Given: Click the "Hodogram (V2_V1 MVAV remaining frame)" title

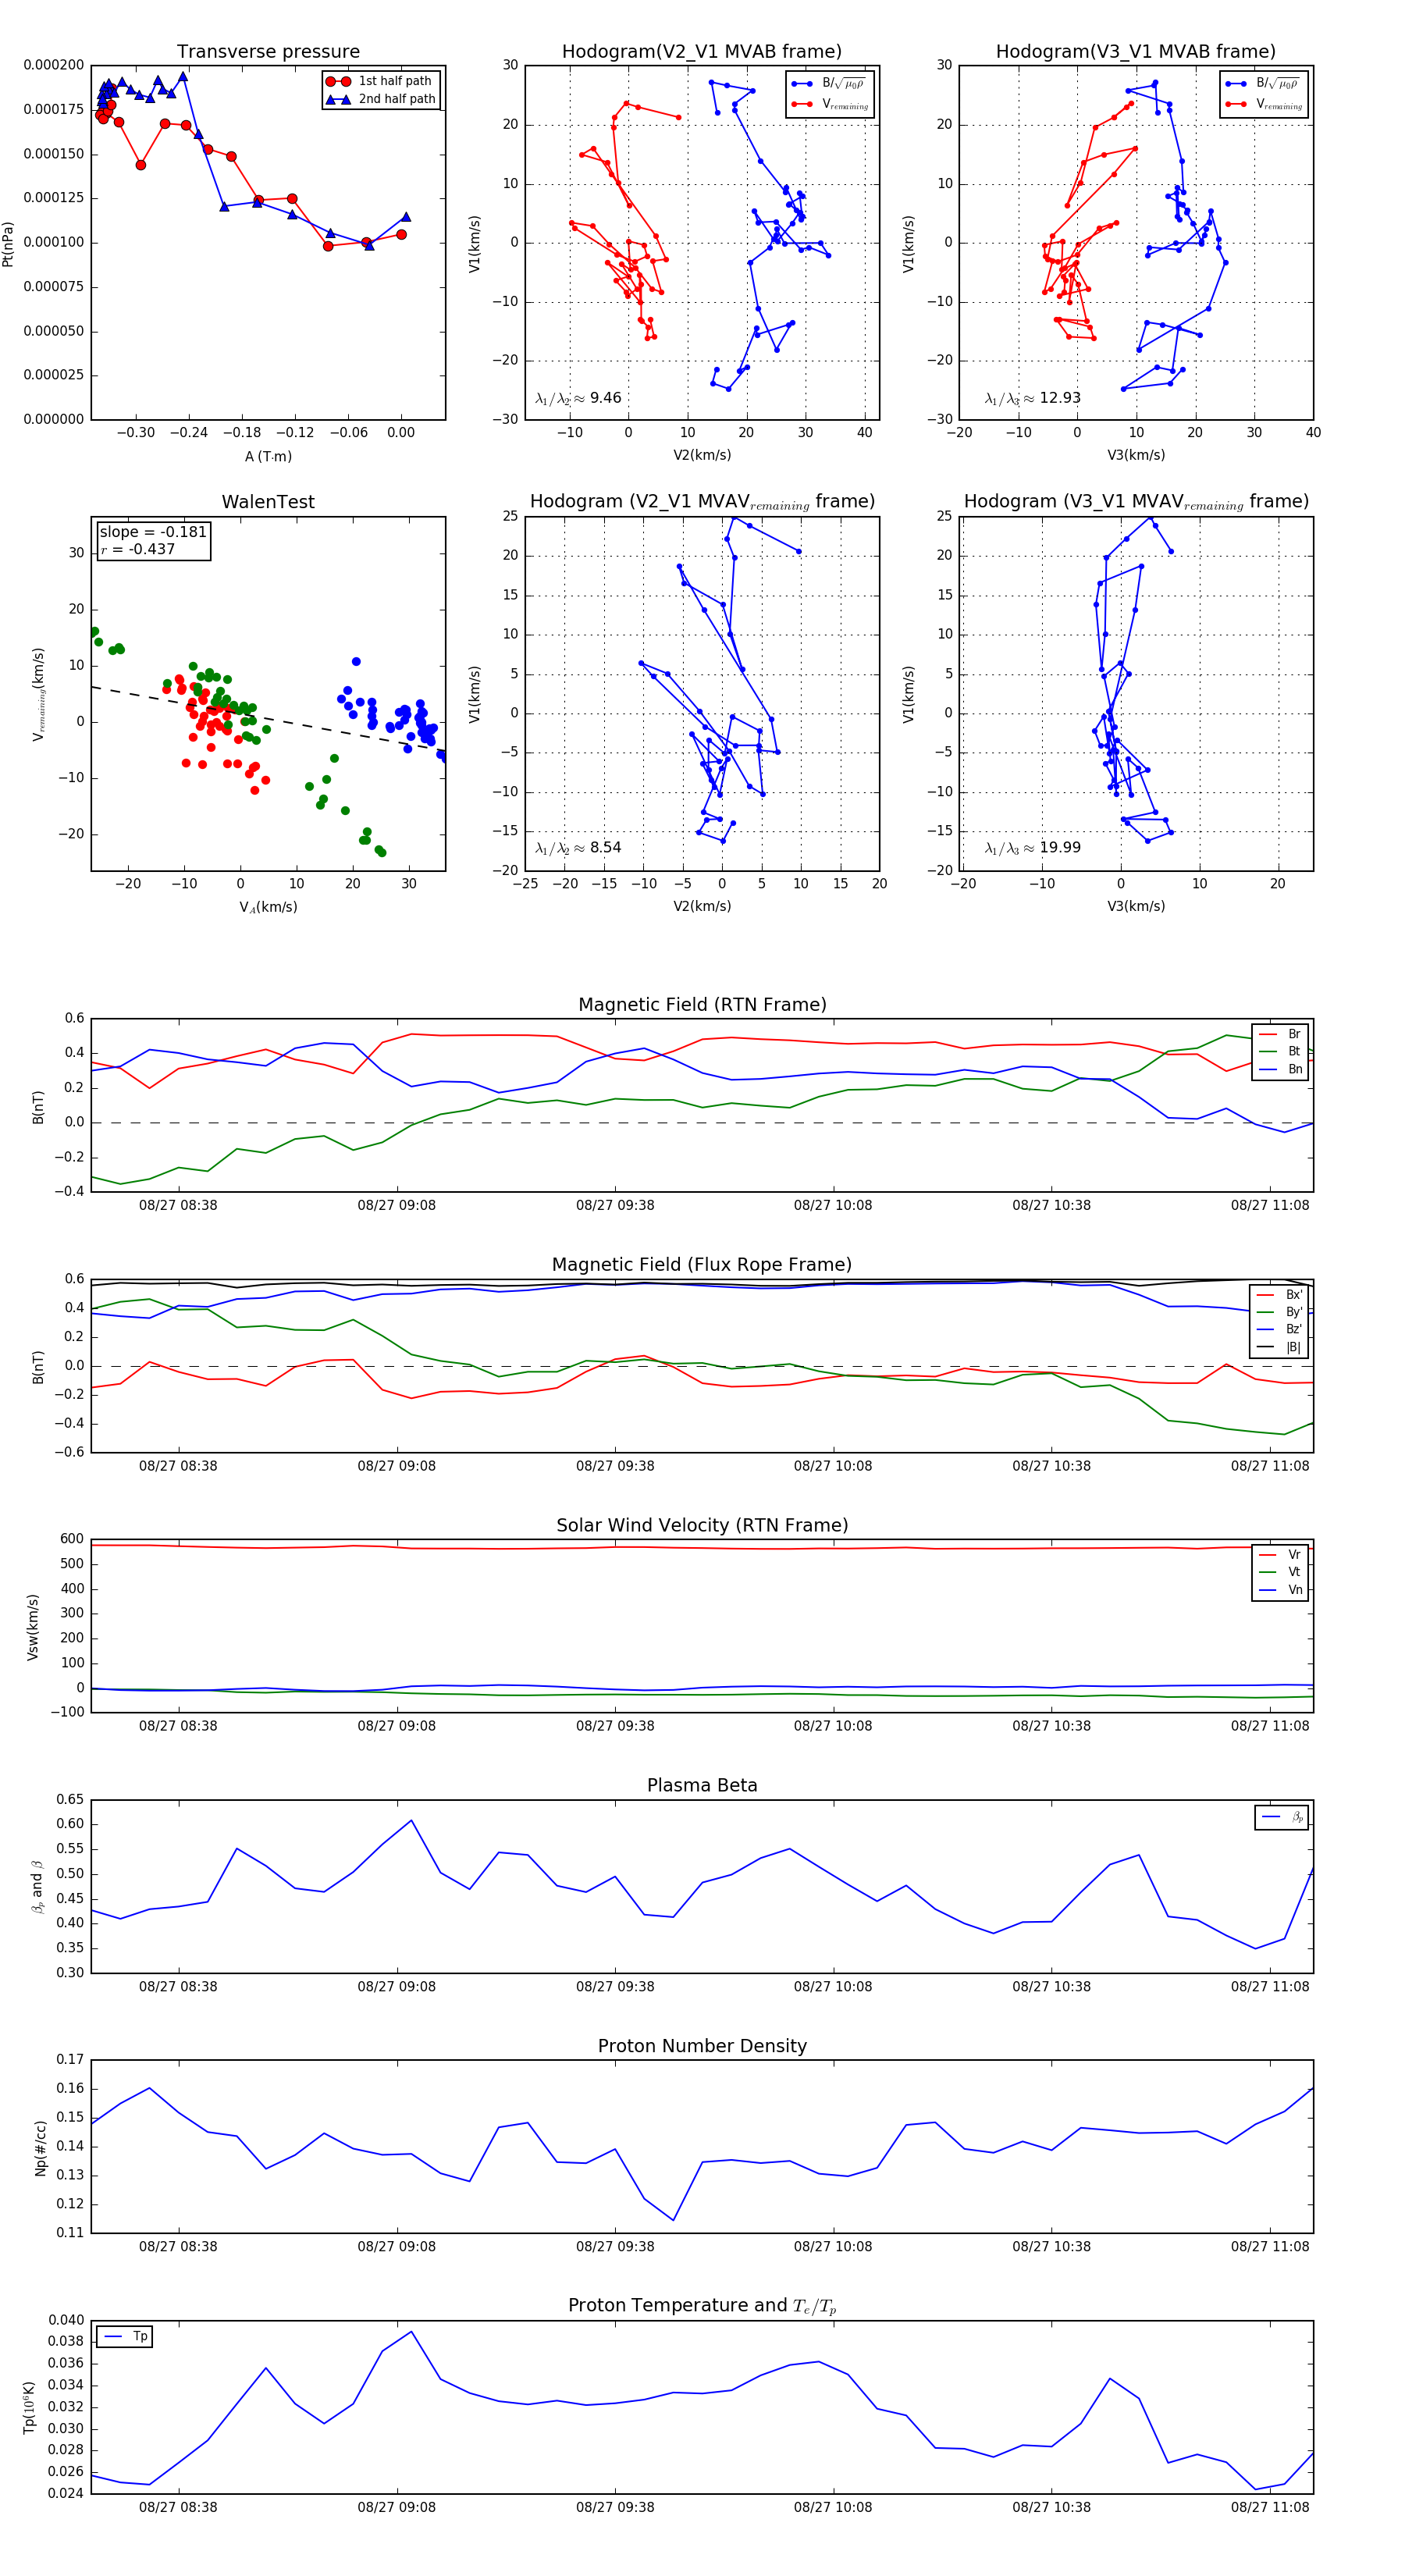Looking at the screenshot, I should pyautogui.click(x=702, y=502).
